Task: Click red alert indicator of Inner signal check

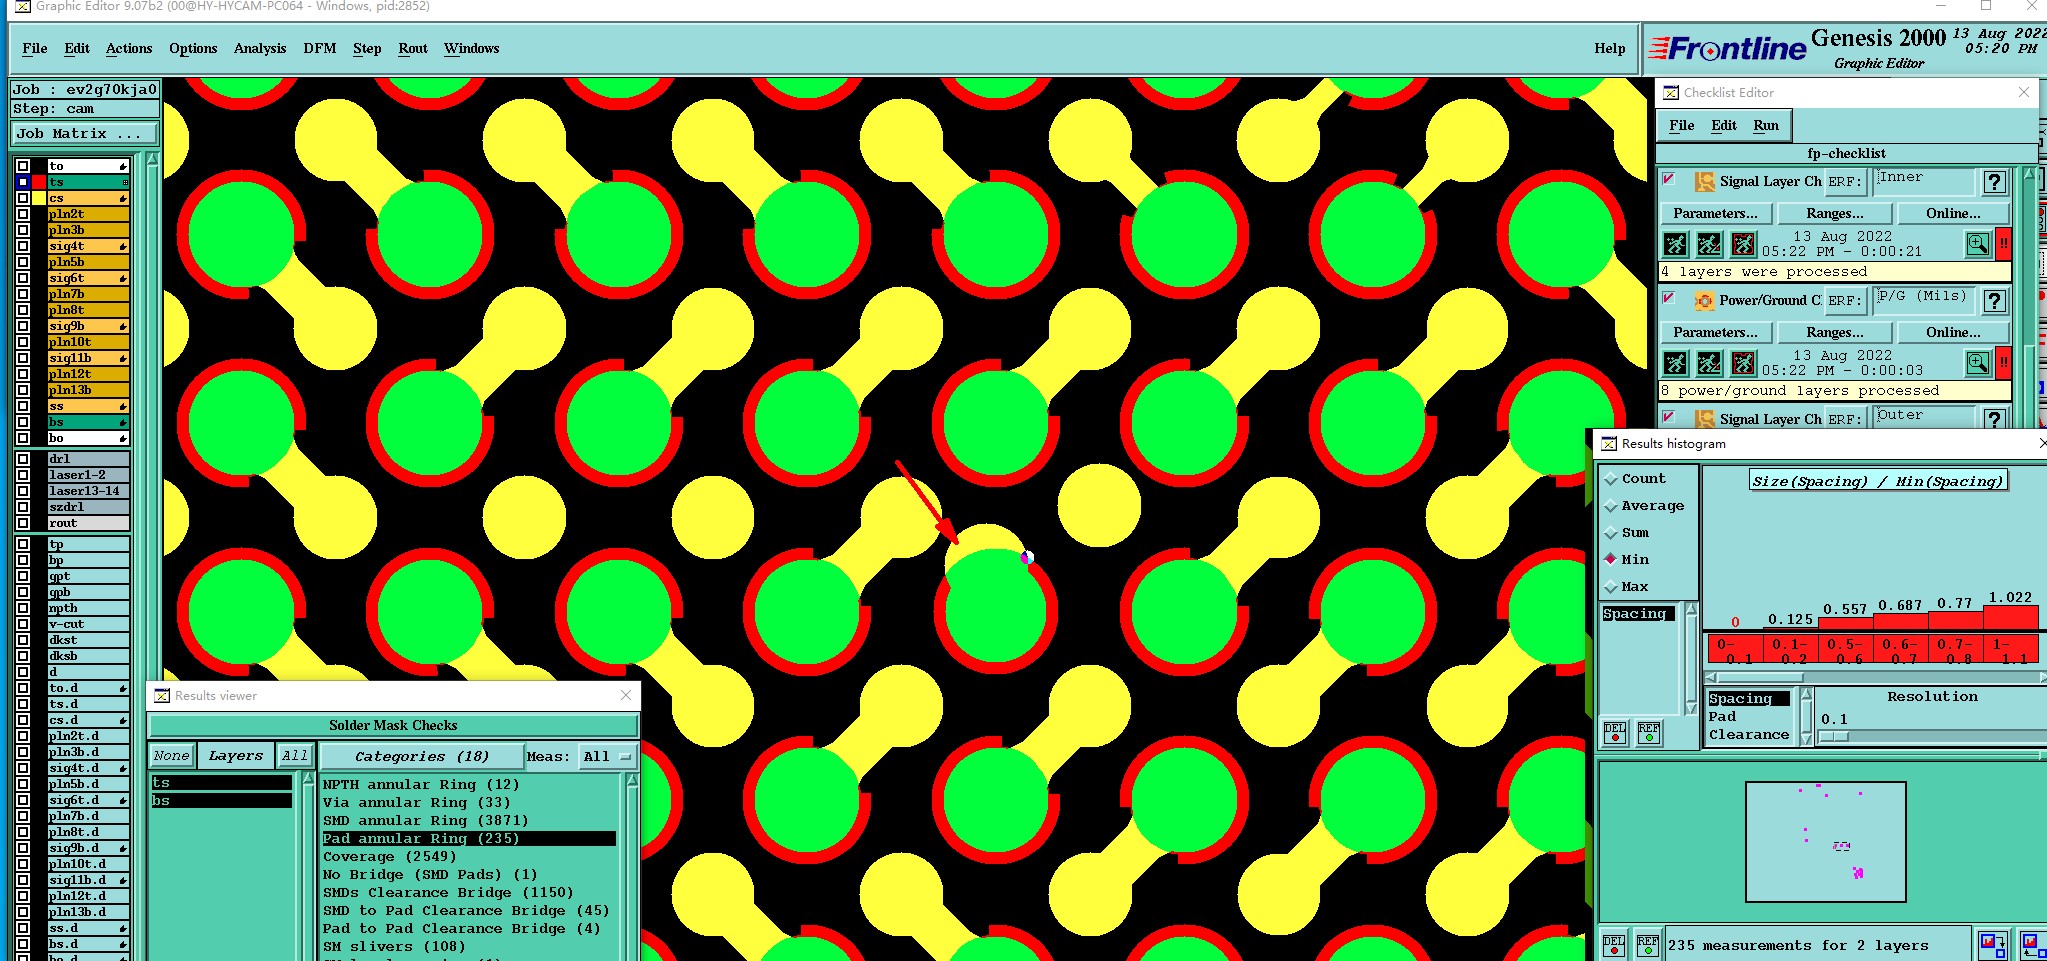Action: tap(2003, 244)
